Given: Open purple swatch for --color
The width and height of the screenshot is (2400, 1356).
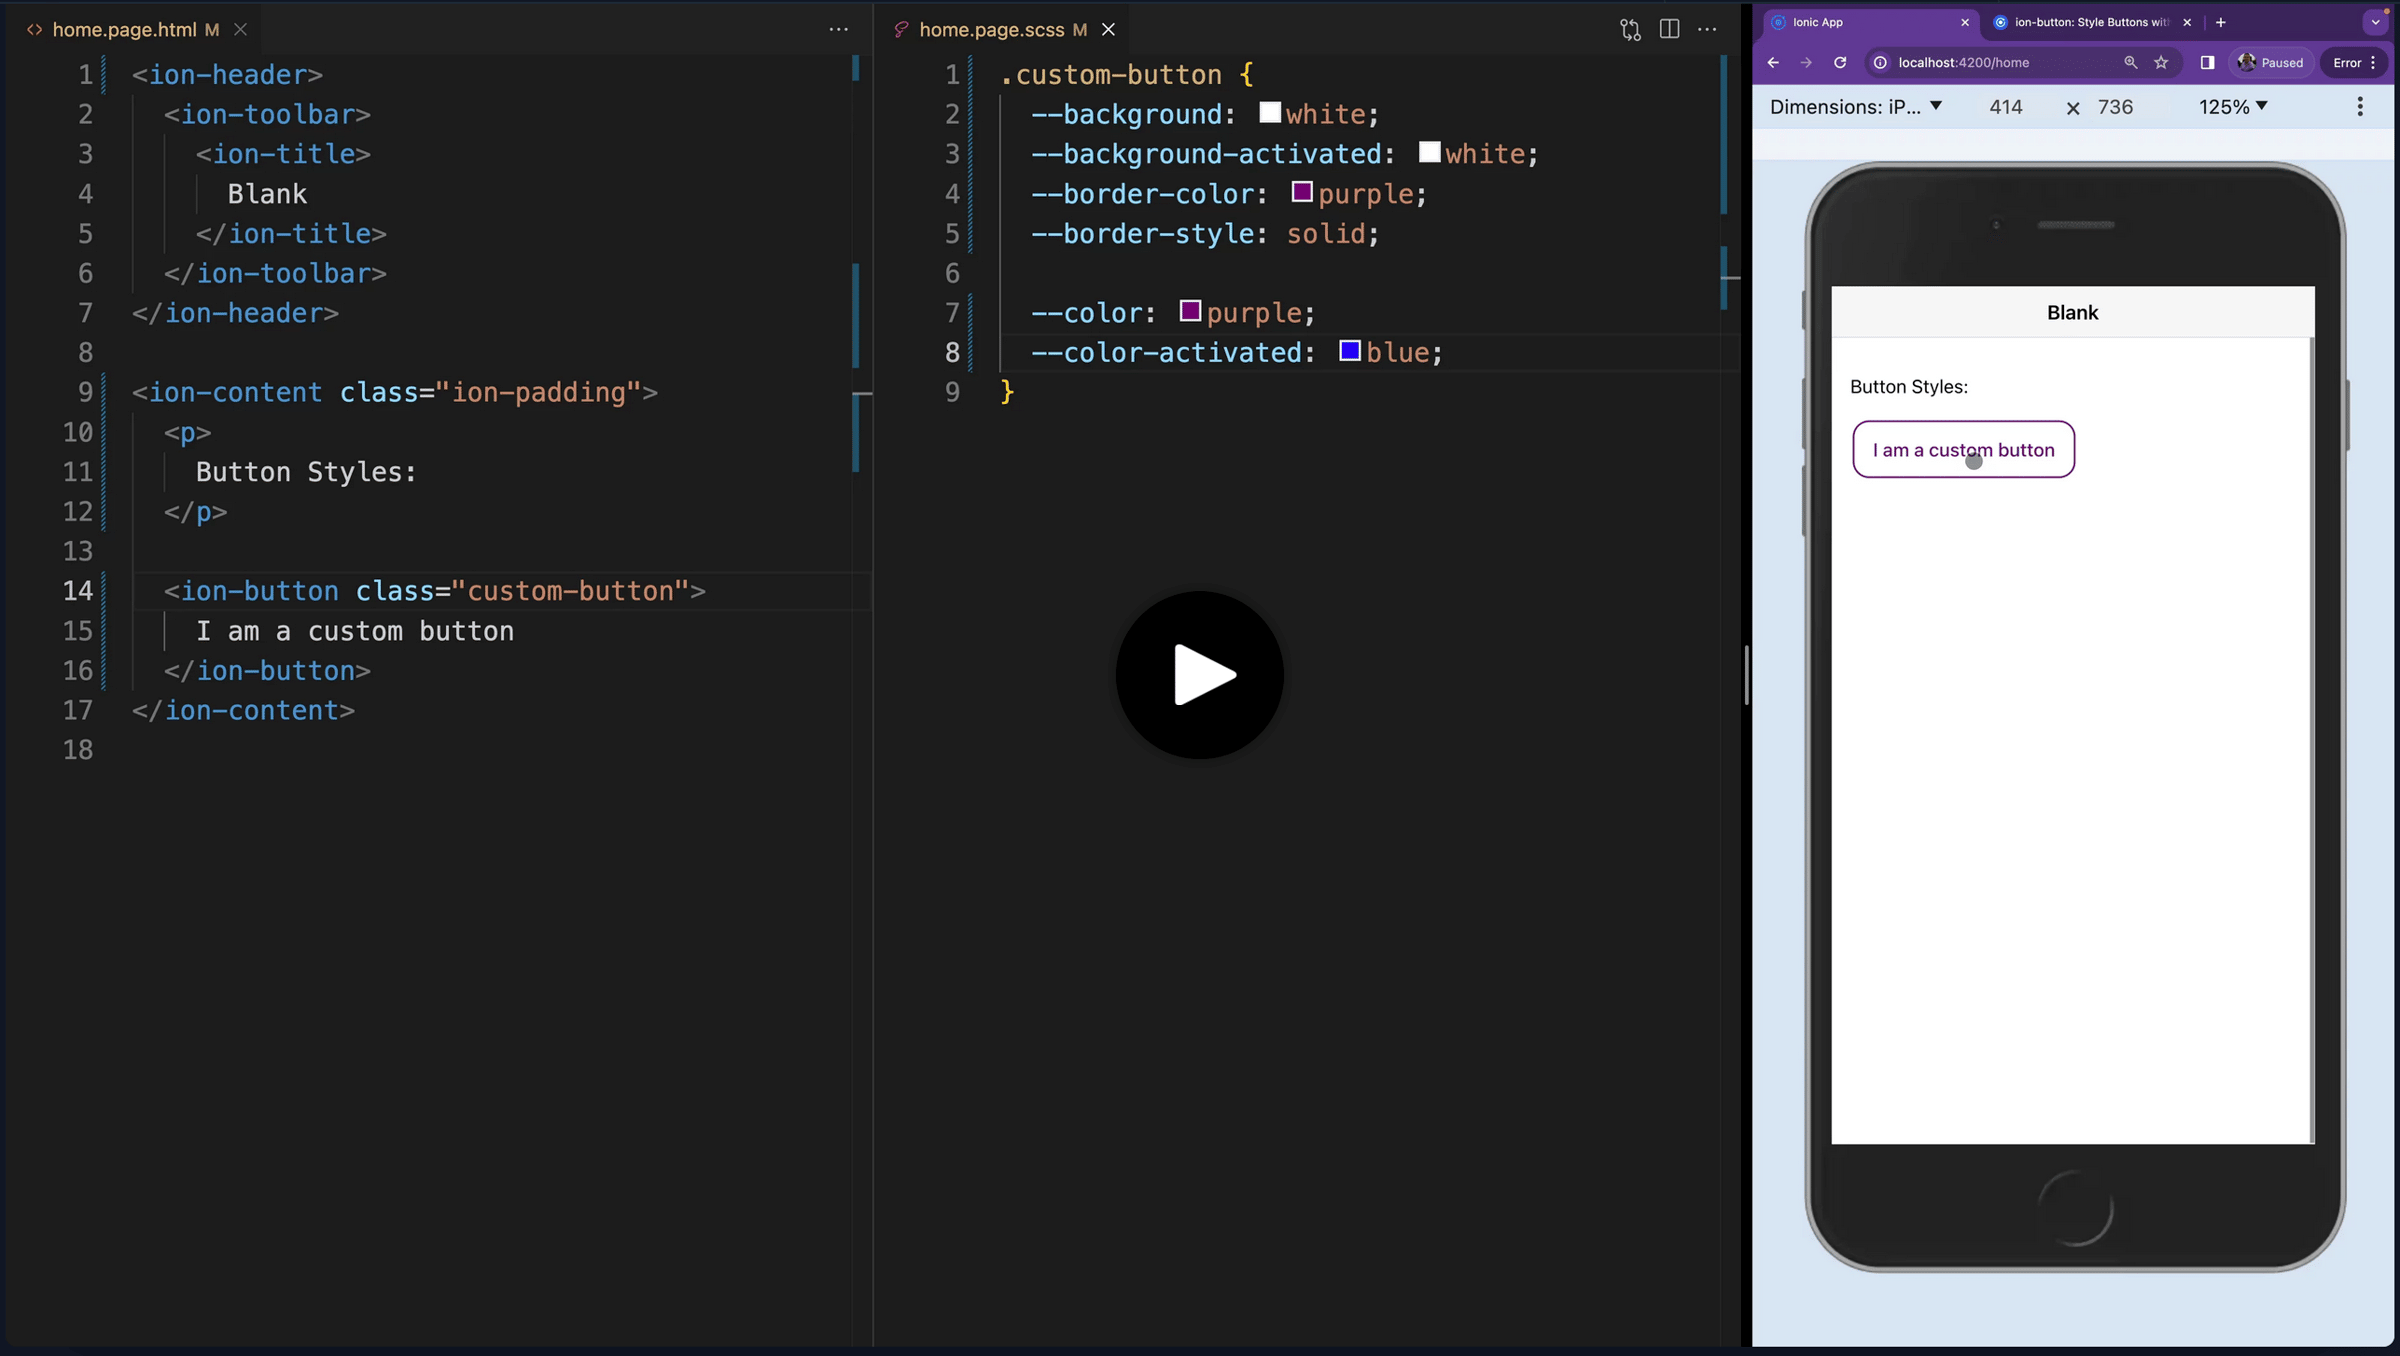Looking at the screenshot, I should [x=1190, y=311].
